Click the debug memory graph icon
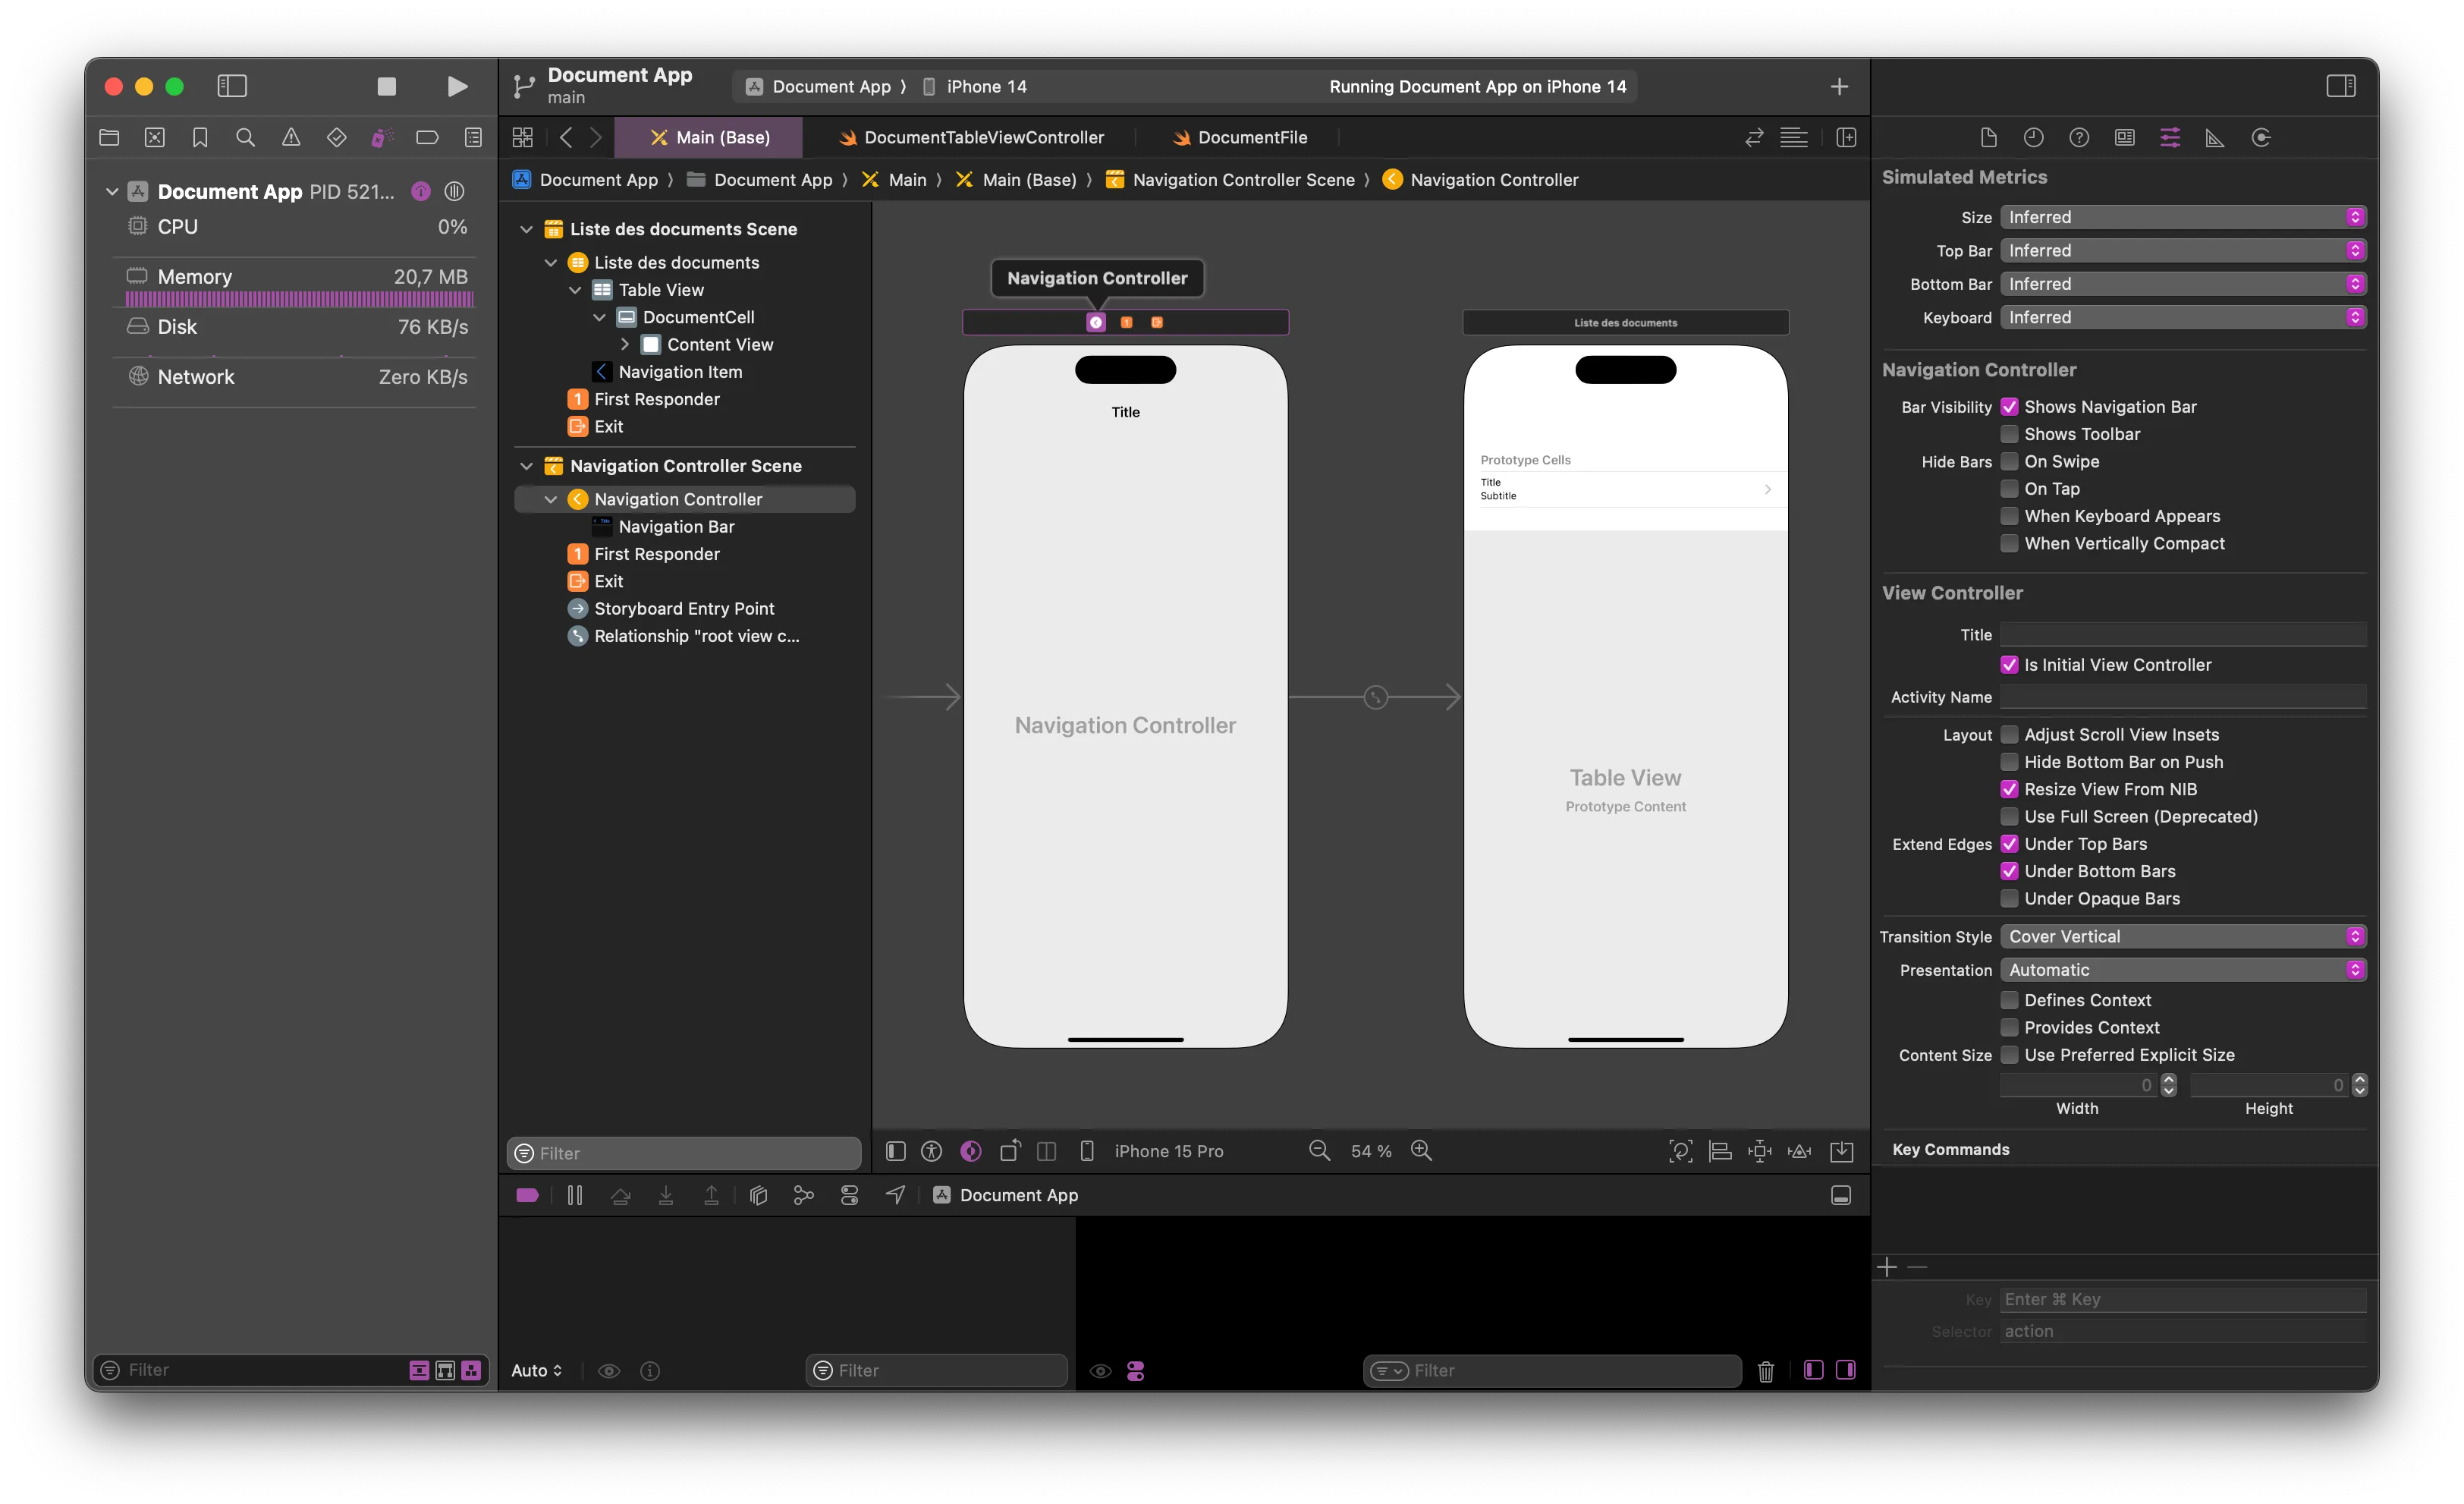The width and height of the screenshot is (2464, 1504). pos(803,1195)
